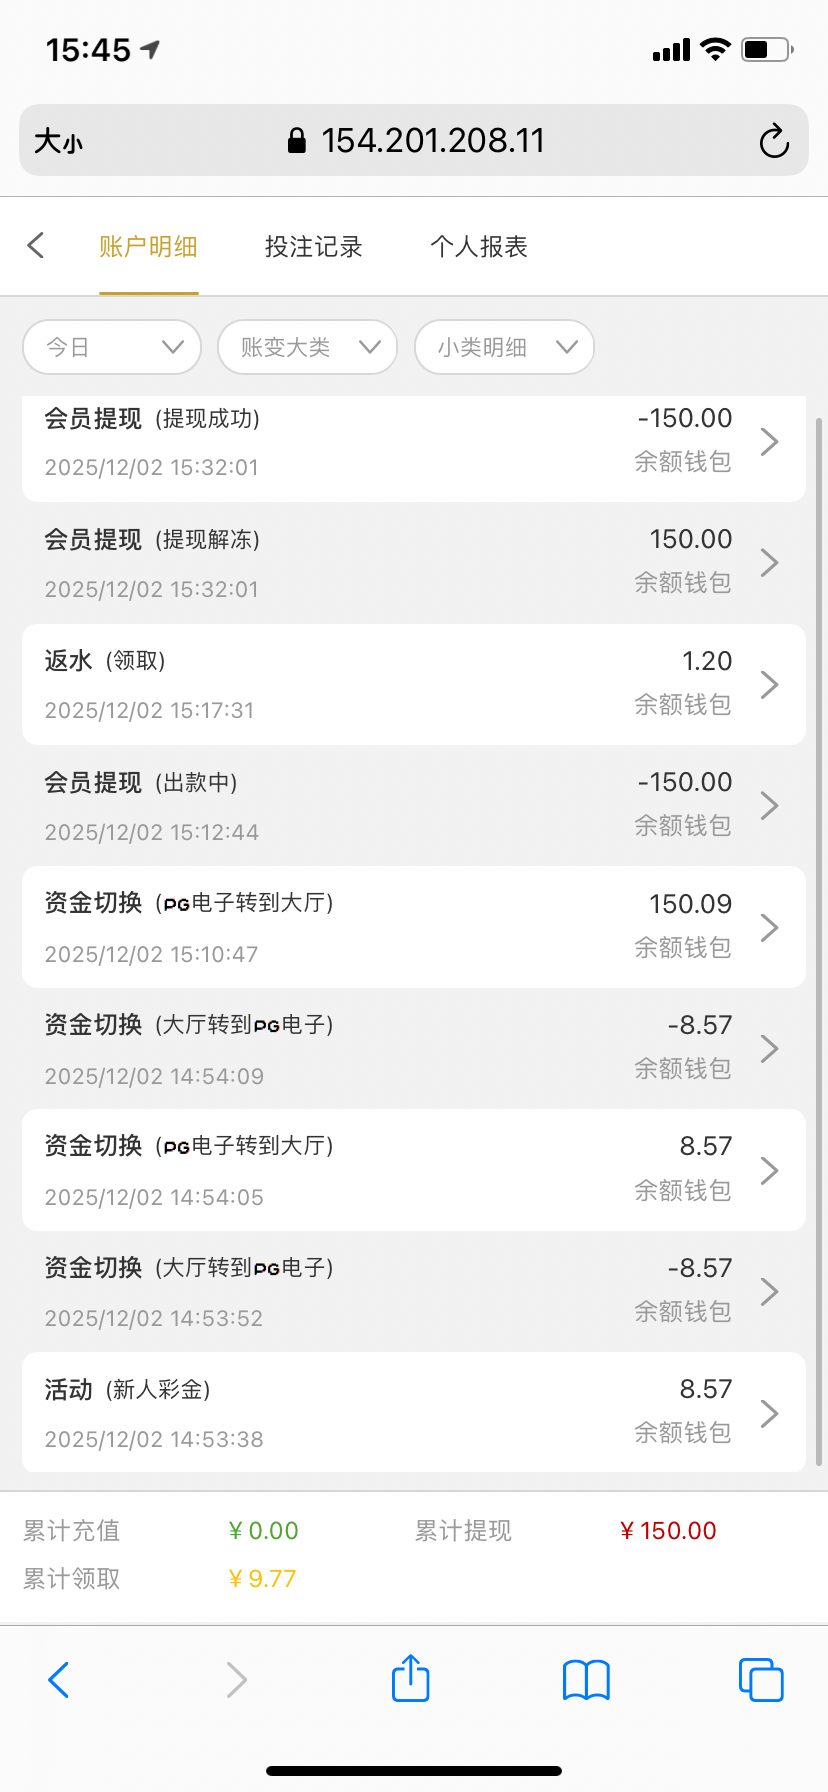The height and width of the screenshot is (1792, 828).
Task: Tap the Safari back navigation arrow
Action: pos(58,1679)
